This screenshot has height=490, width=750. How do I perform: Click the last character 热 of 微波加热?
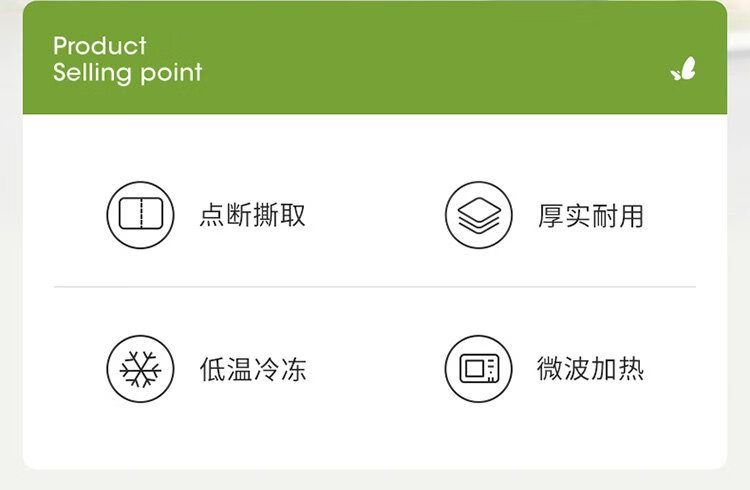pos(631,370)
